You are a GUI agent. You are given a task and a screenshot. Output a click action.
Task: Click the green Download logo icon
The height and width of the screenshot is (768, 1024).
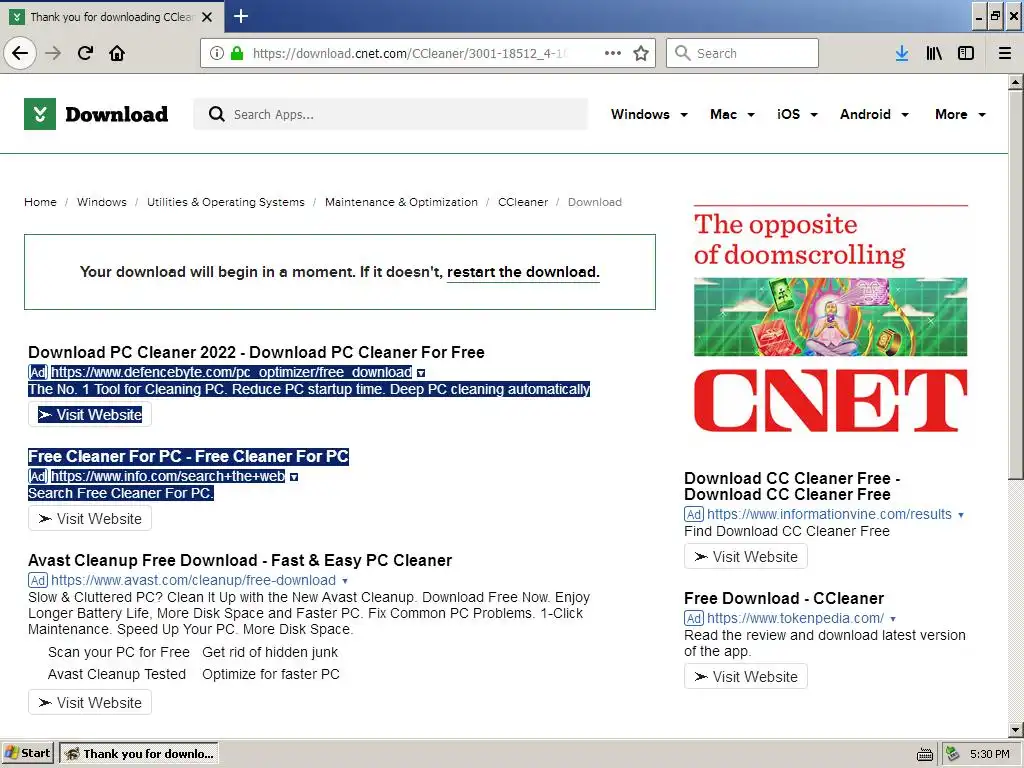click(40, 114)
